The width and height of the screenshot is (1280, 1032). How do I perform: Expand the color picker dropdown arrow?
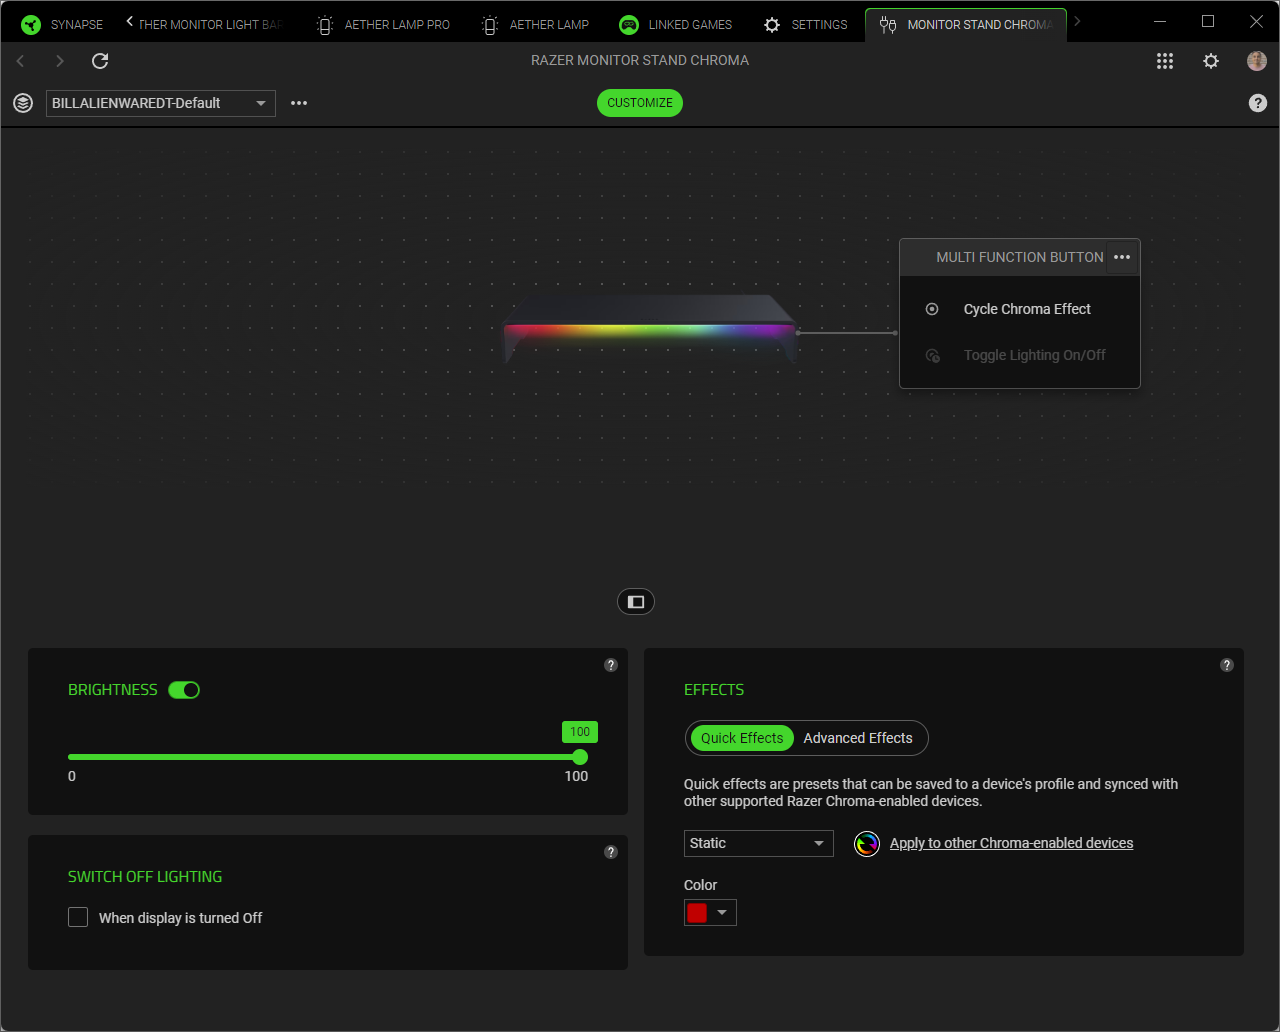(x=722, y=912)
